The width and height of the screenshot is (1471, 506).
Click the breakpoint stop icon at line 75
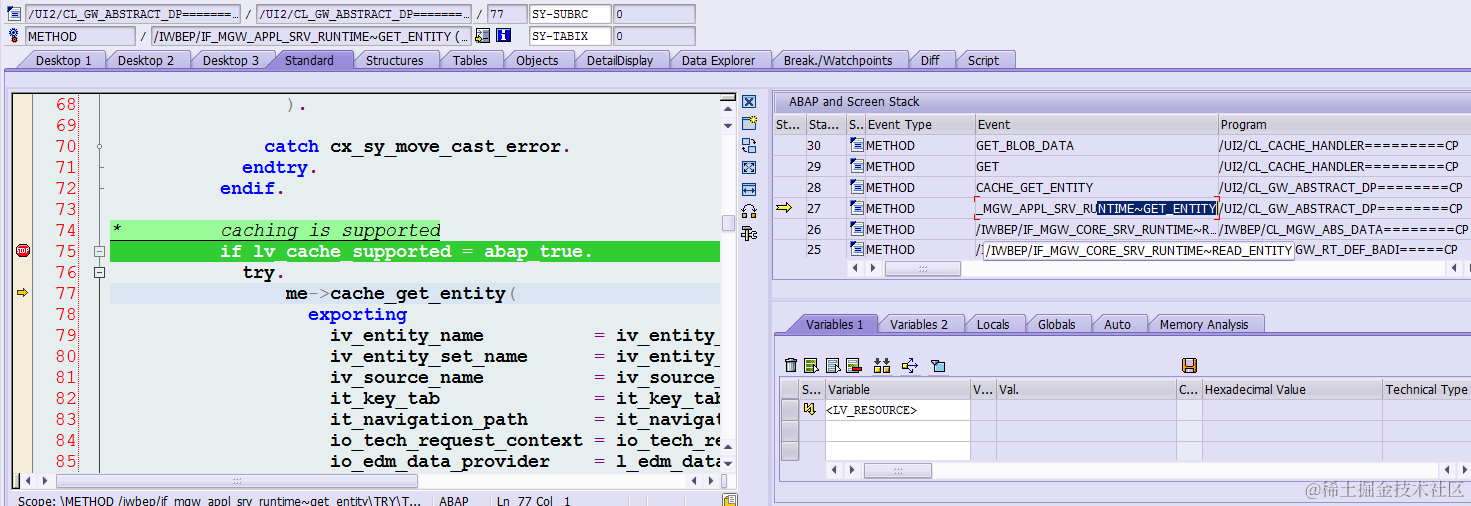22,251
